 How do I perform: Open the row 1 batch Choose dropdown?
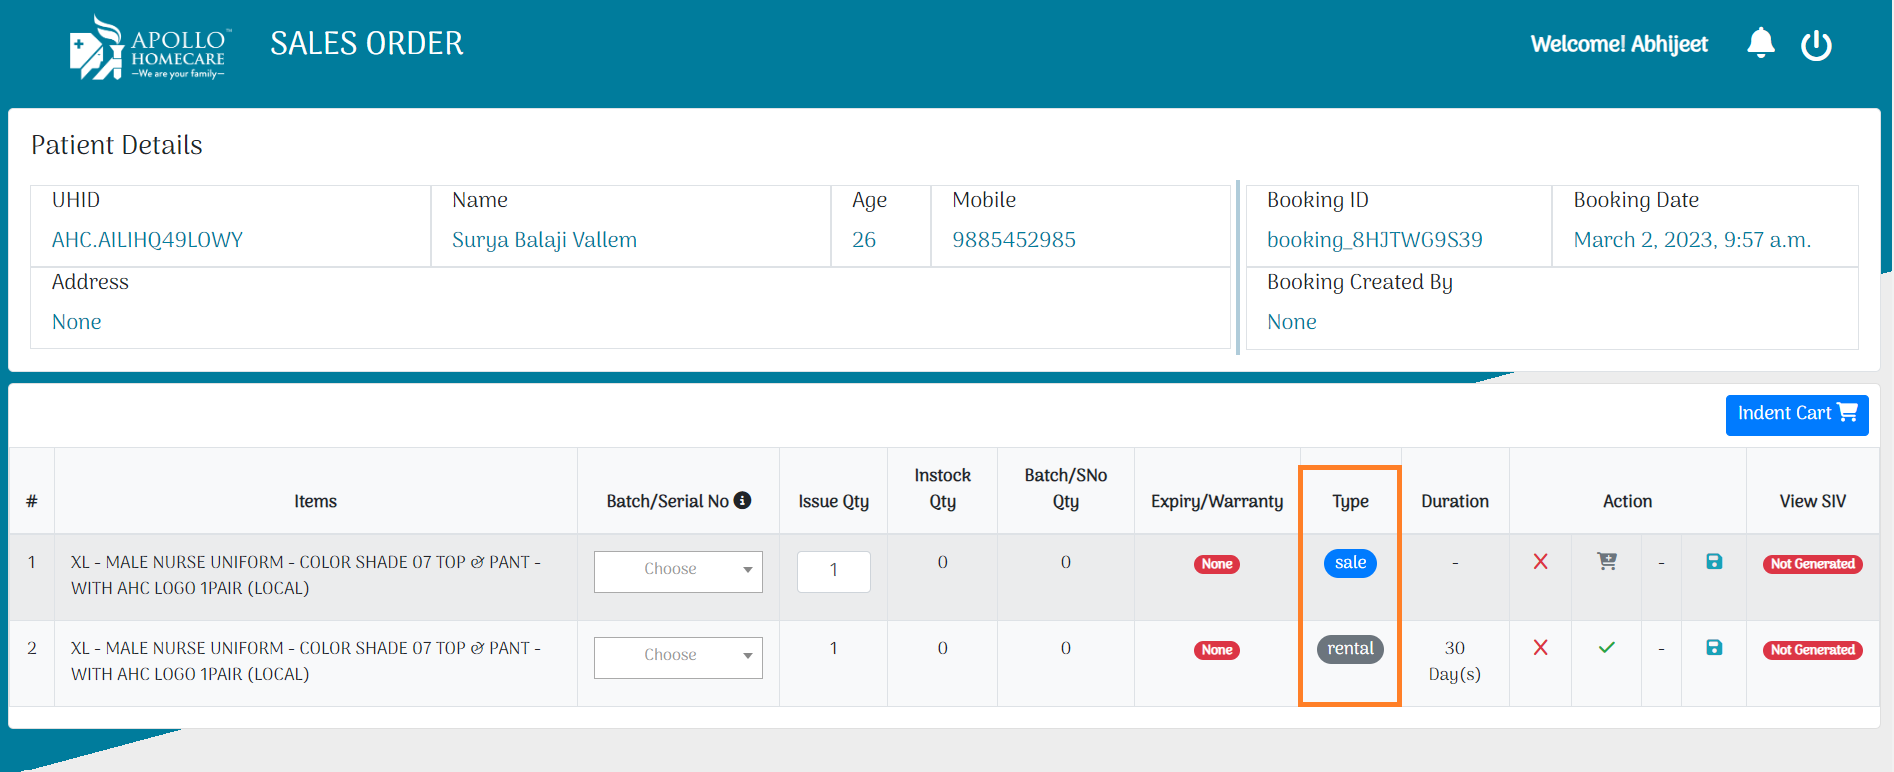pyautogui.click(x=678, y=571)
